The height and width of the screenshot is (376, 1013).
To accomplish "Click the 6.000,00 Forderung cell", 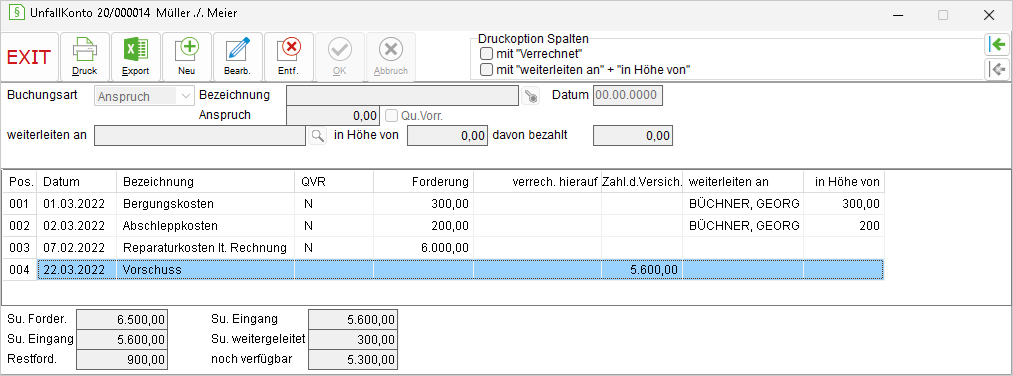I will click(423, 247).
